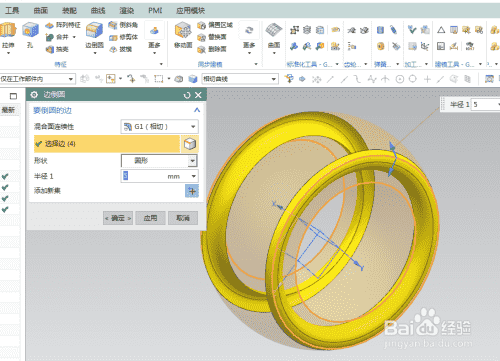Open the 应用模块 tab
The image size is (500, 361).
190,11
